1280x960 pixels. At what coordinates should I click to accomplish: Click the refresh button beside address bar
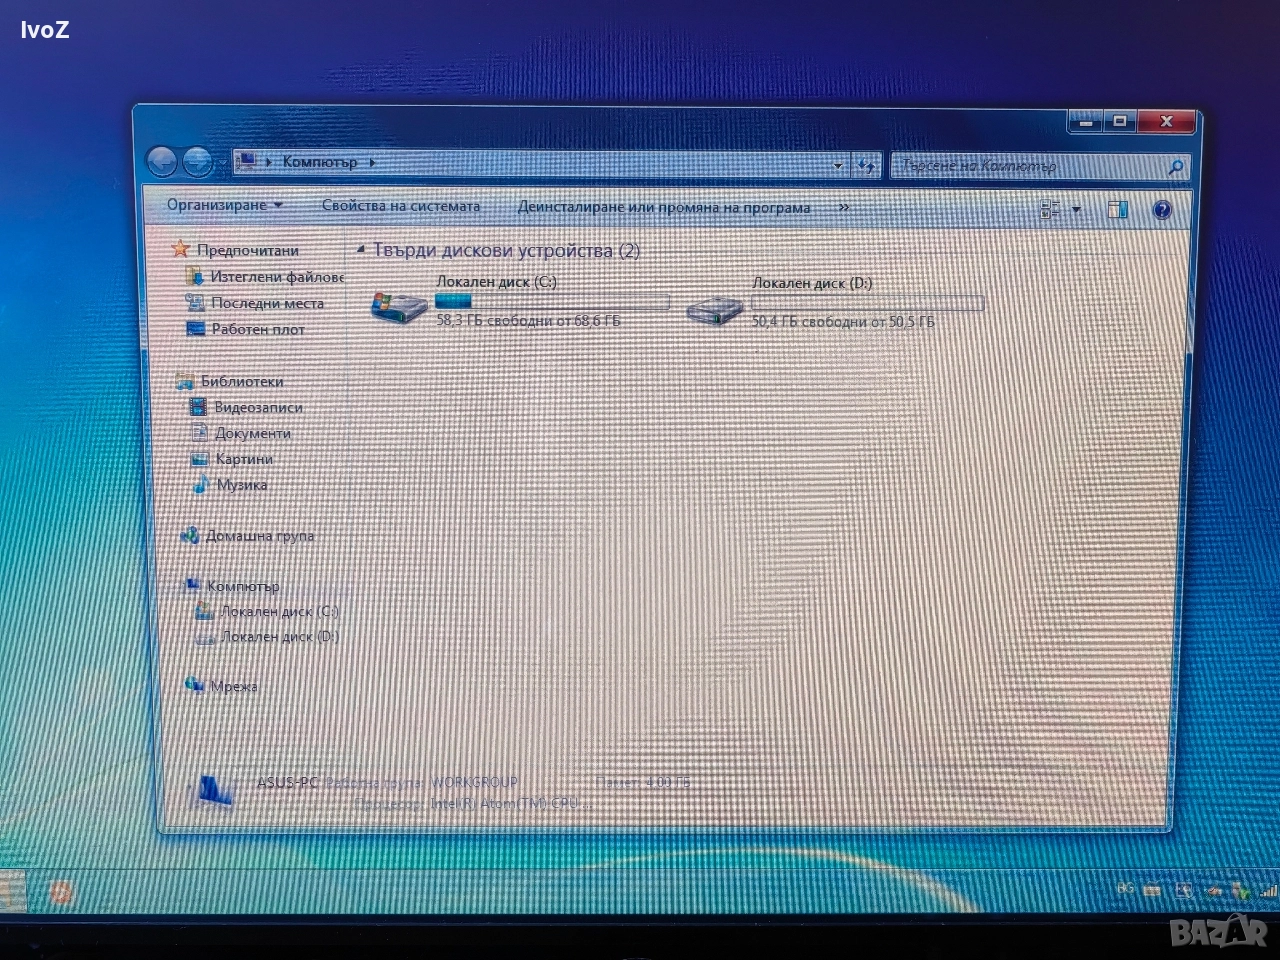(866, 165)
